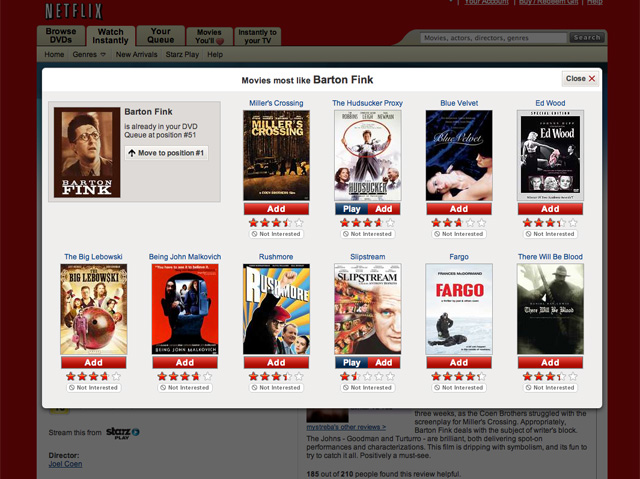Click the Netflix logo
Viewport: 640px width, 479px height.
pyautogui.click(x=74, y=11)
